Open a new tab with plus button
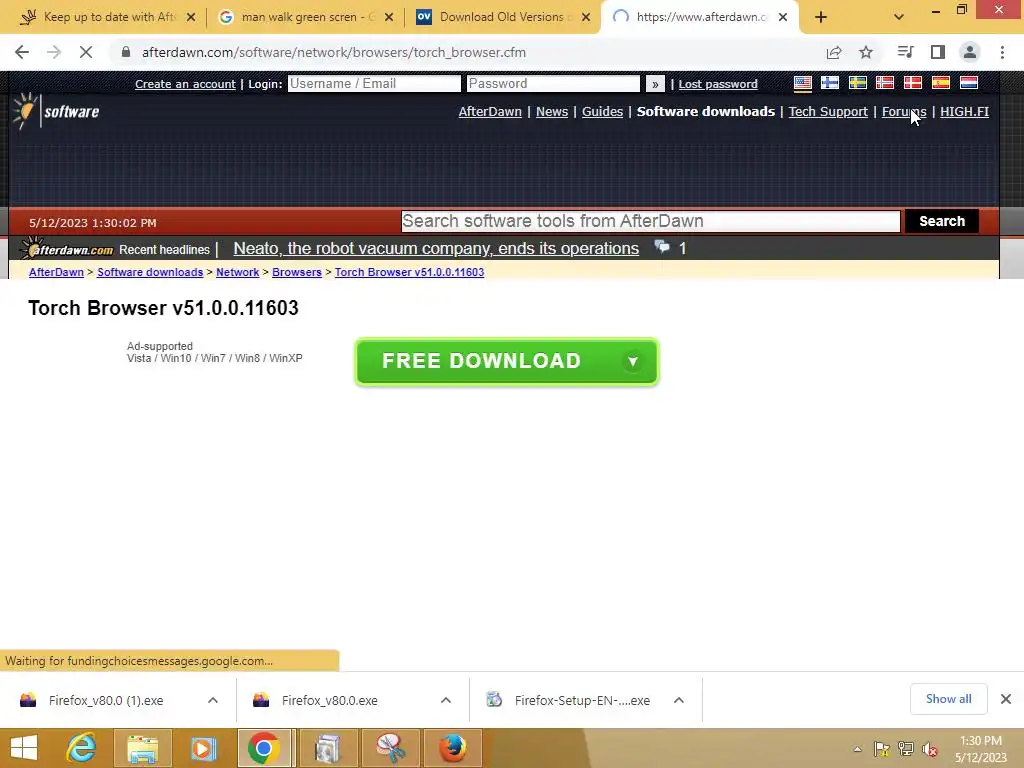Image resolution: width=1024 pixels, height=768 pixels. click(x=821, y=17)
